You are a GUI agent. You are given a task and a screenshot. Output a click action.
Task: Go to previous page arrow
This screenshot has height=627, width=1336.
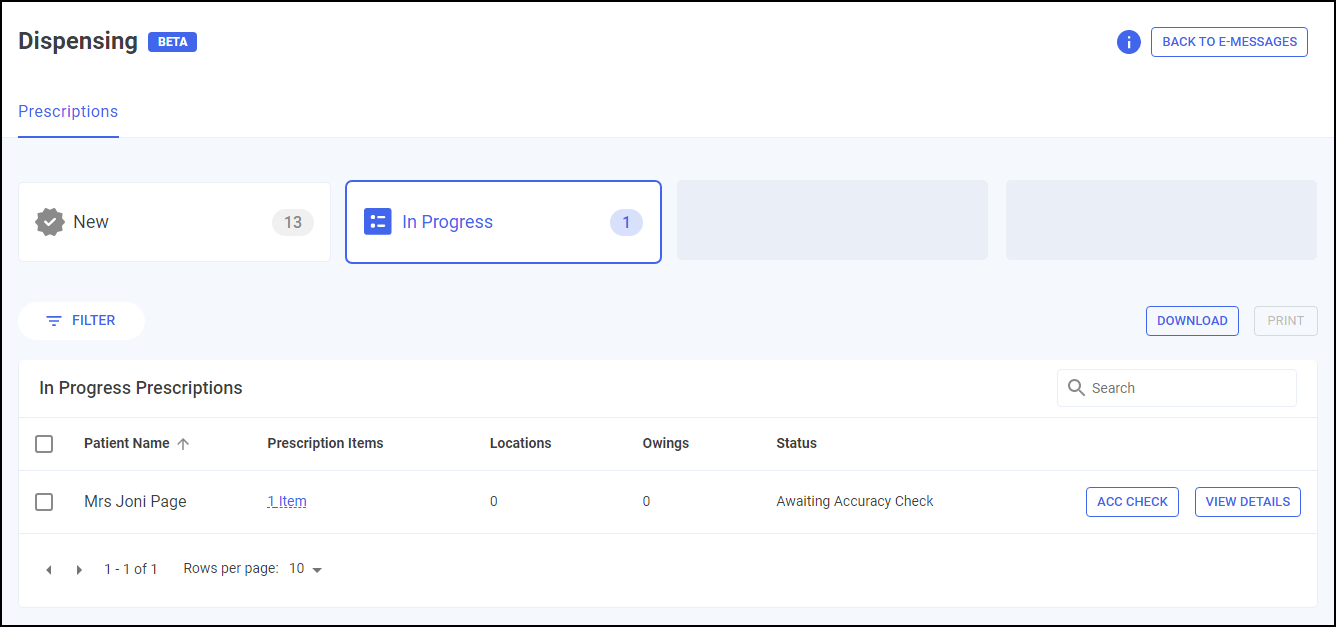(48, 570)
